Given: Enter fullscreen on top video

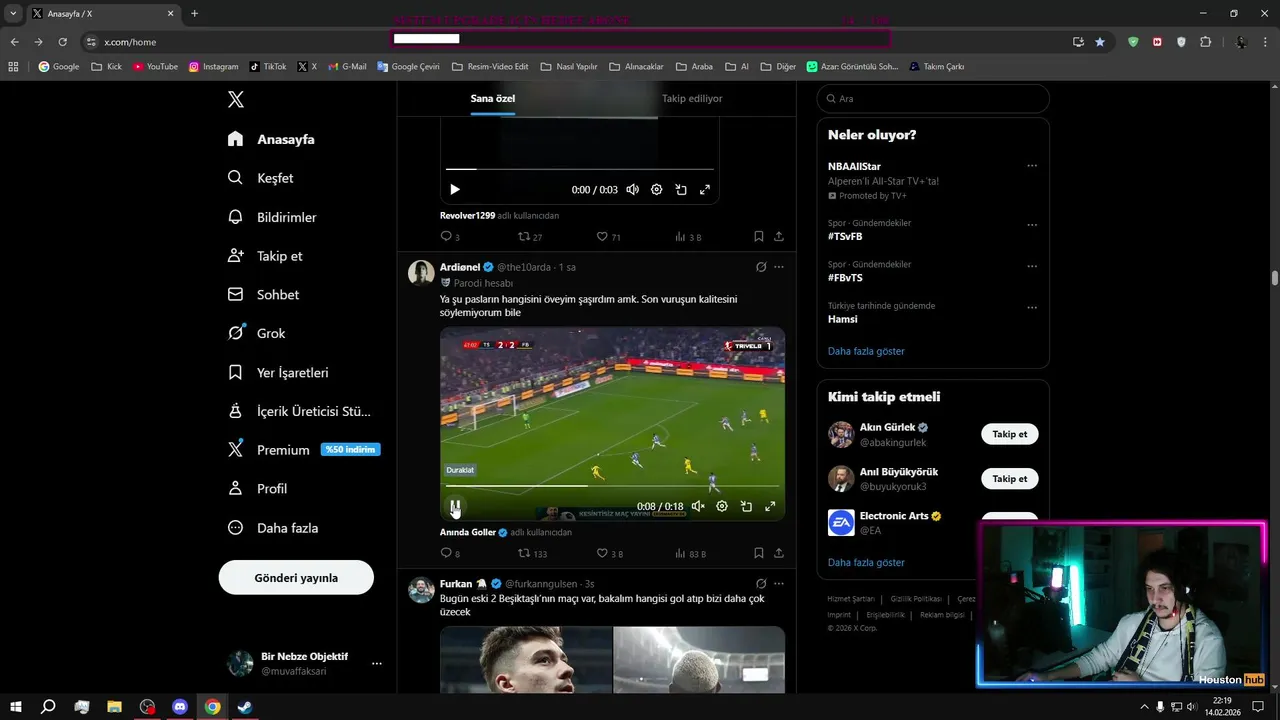Looking at the screenshot, I should (x=705, y=190).
